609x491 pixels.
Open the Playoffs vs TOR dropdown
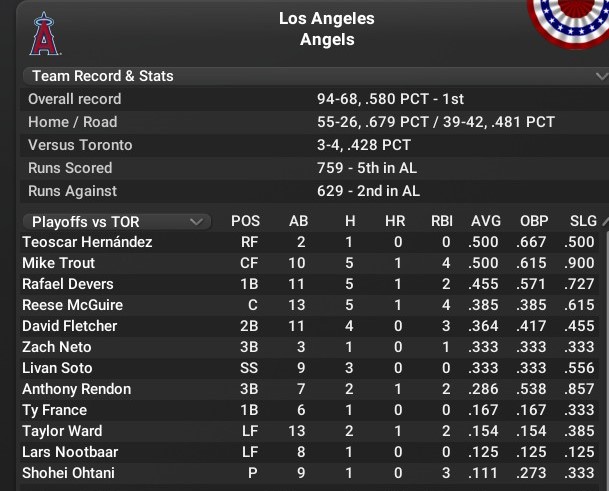point(116,221)
